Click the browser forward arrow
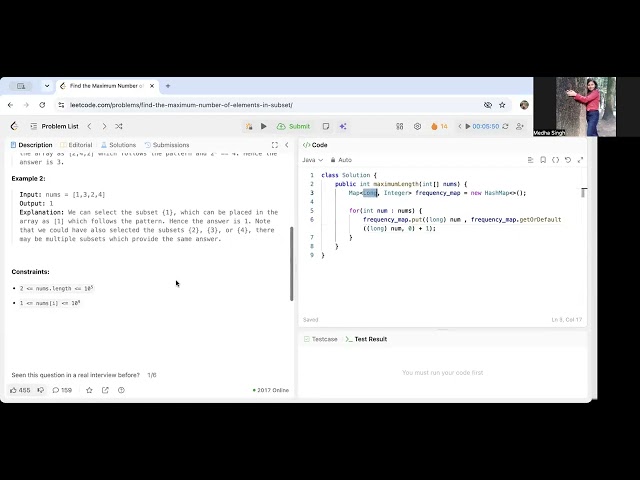The image size is (640, 480). pyautogui.click(x=26, y=105)
